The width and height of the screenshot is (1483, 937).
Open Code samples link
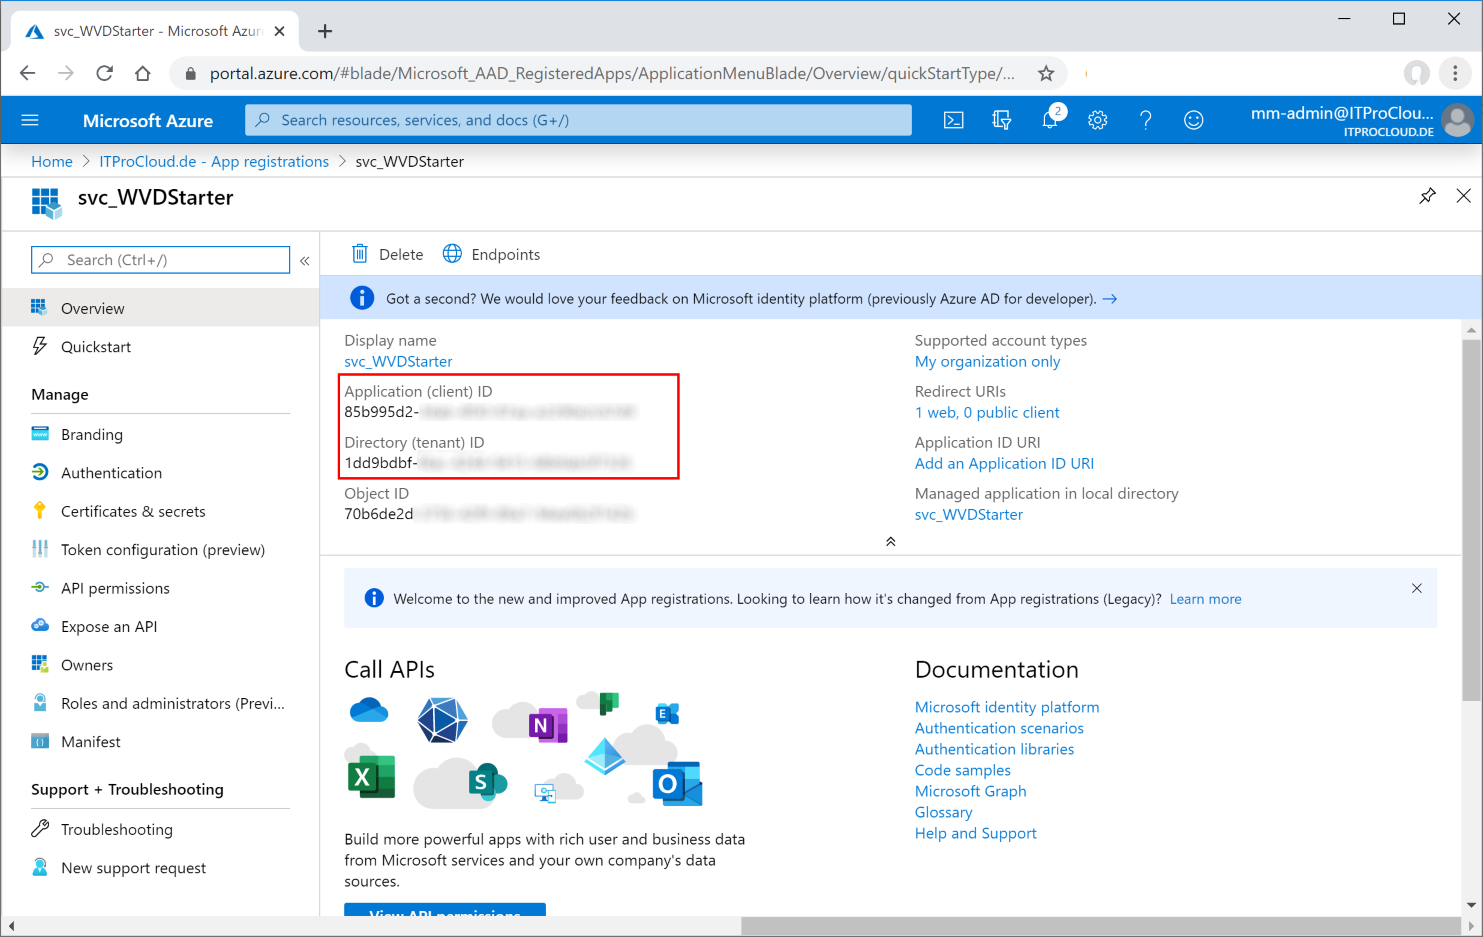[963, 770]
